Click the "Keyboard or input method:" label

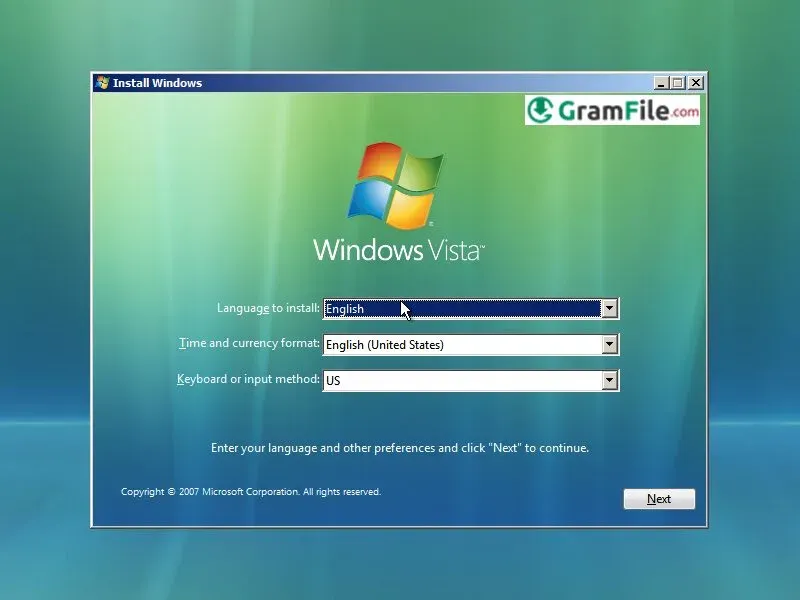click(x=248, y=379)
